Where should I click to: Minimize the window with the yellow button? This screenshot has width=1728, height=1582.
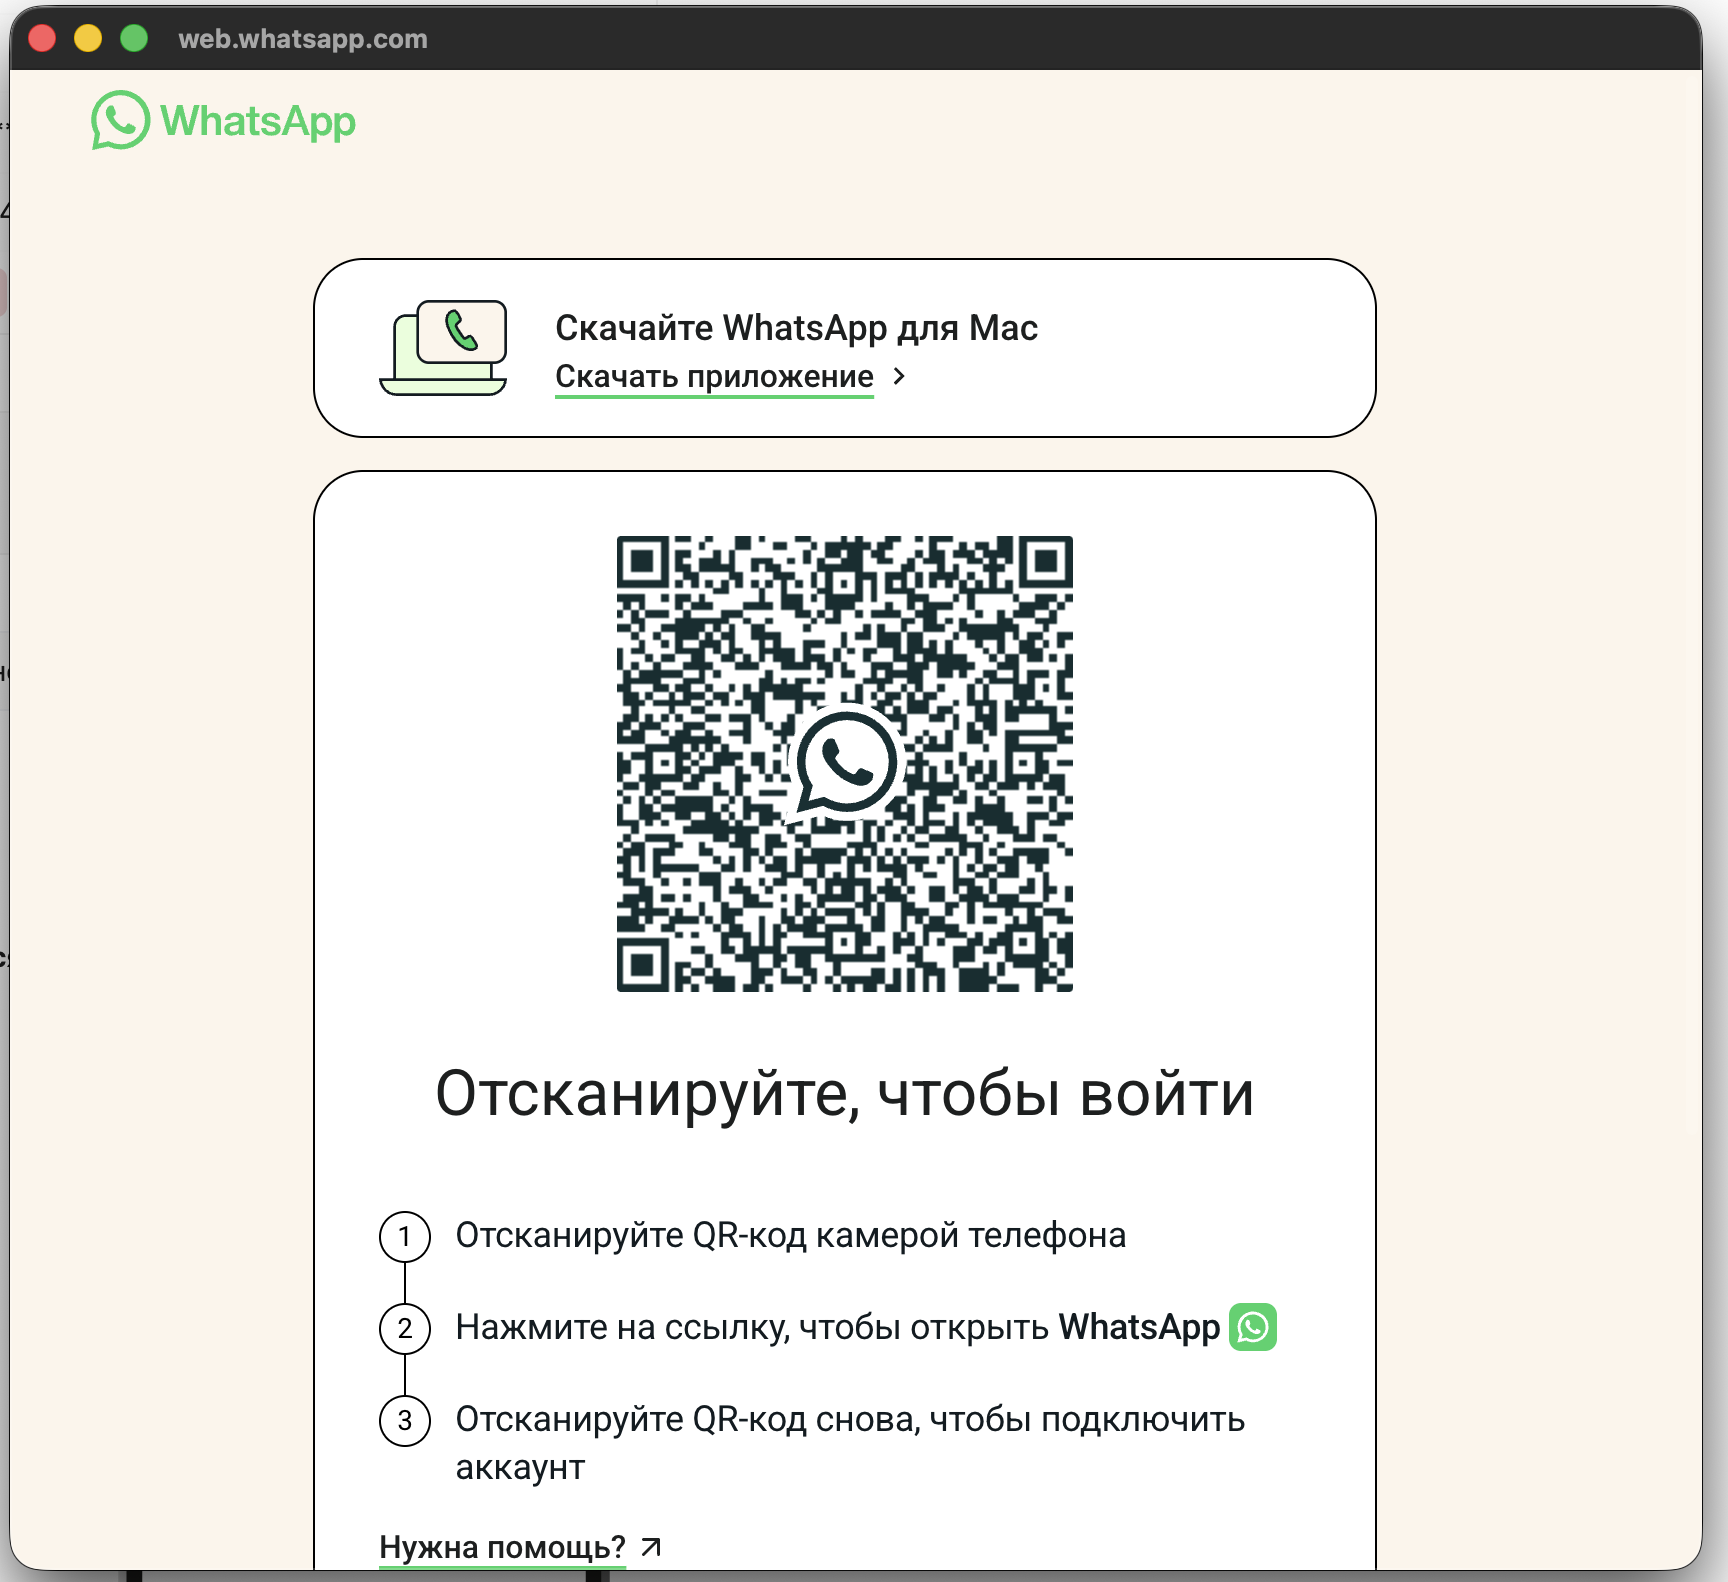tap(88, 38)
